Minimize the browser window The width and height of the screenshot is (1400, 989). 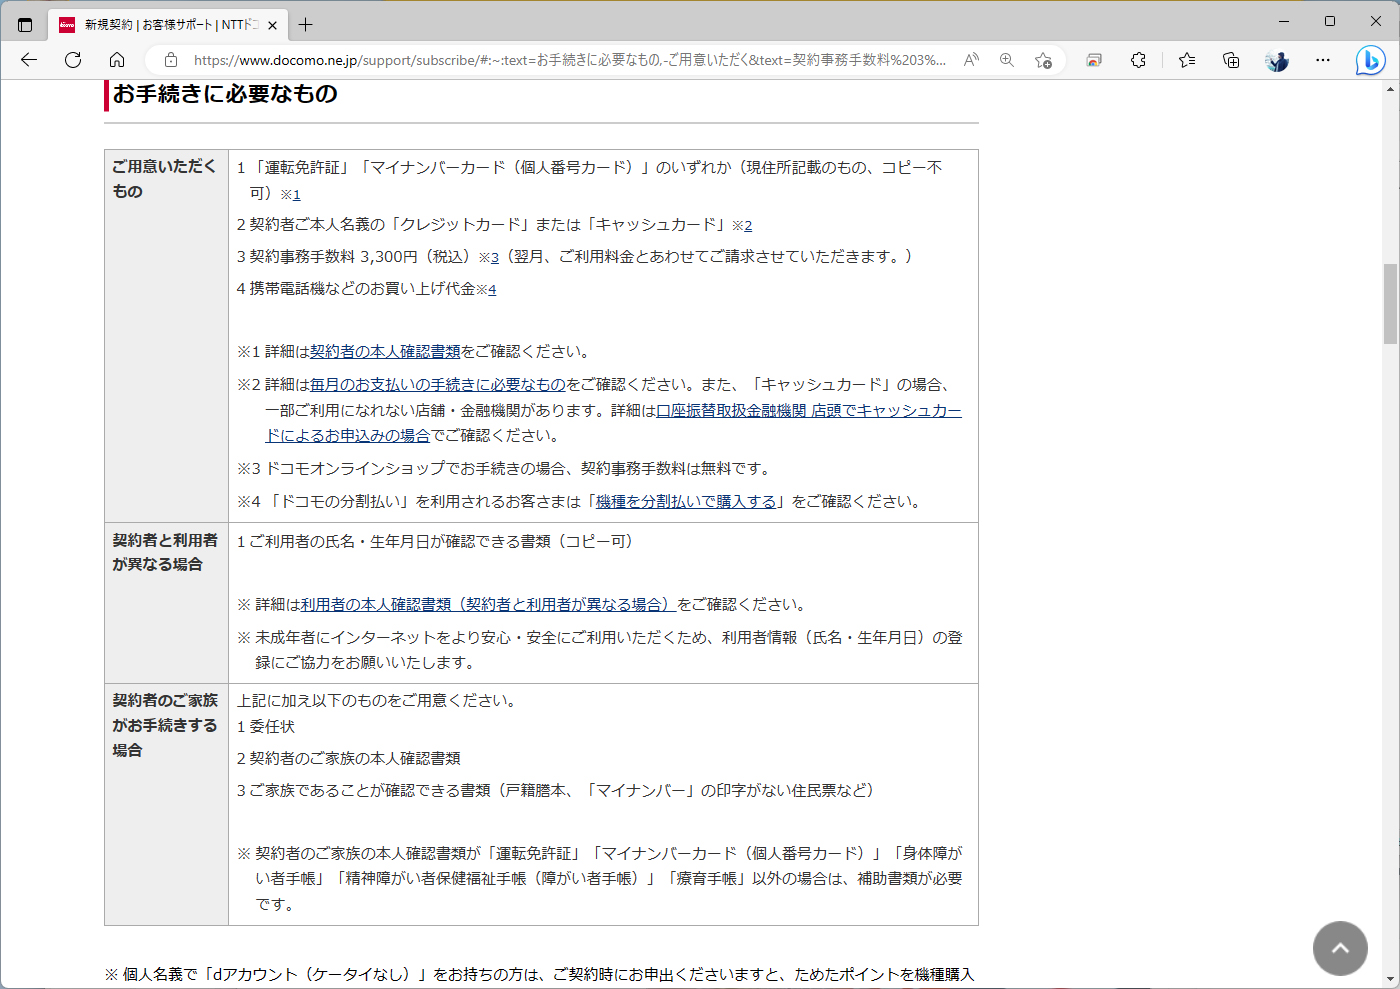(x=1284, y=21)
